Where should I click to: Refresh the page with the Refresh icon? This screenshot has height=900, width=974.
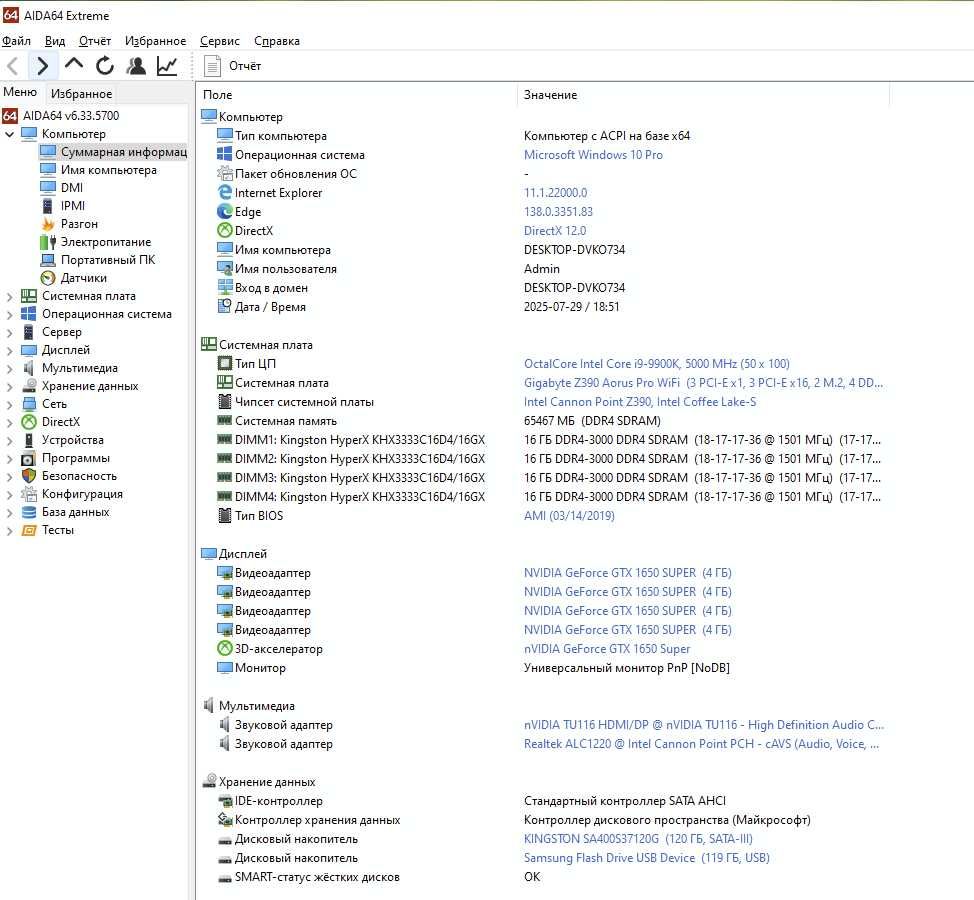point(105,65)
